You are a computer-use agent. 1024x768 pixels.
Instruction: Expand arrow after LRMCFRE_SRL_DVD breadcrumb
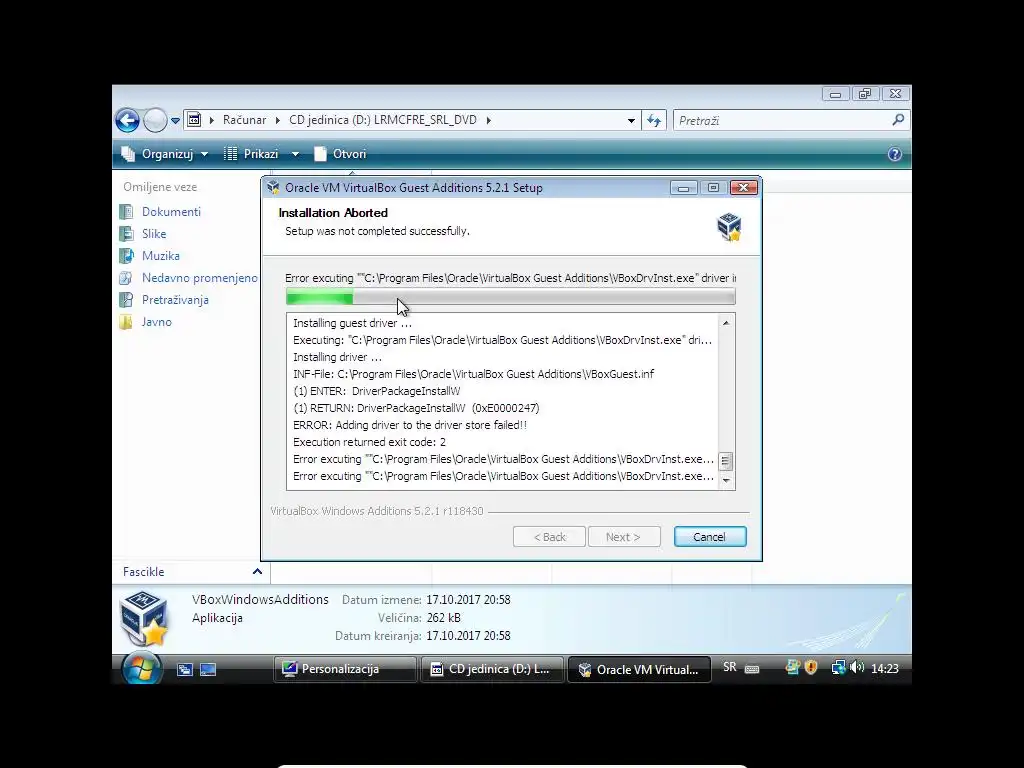488,120
